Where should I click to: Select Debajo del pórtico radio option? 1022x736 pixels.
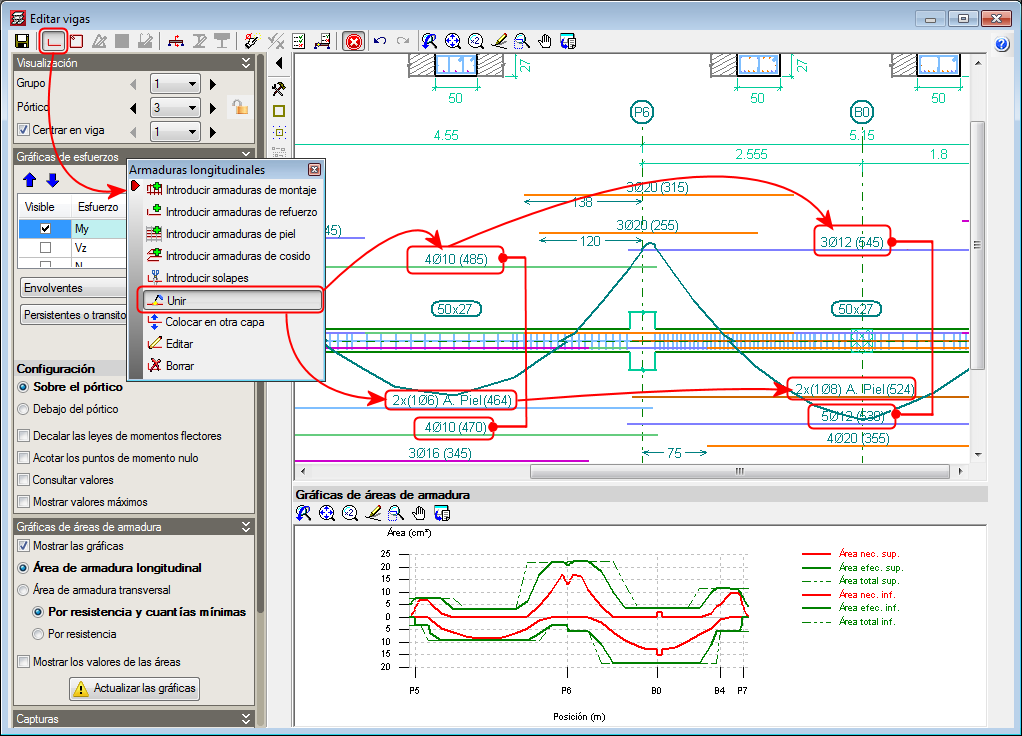pyautogui.click(x=24, y=409)
